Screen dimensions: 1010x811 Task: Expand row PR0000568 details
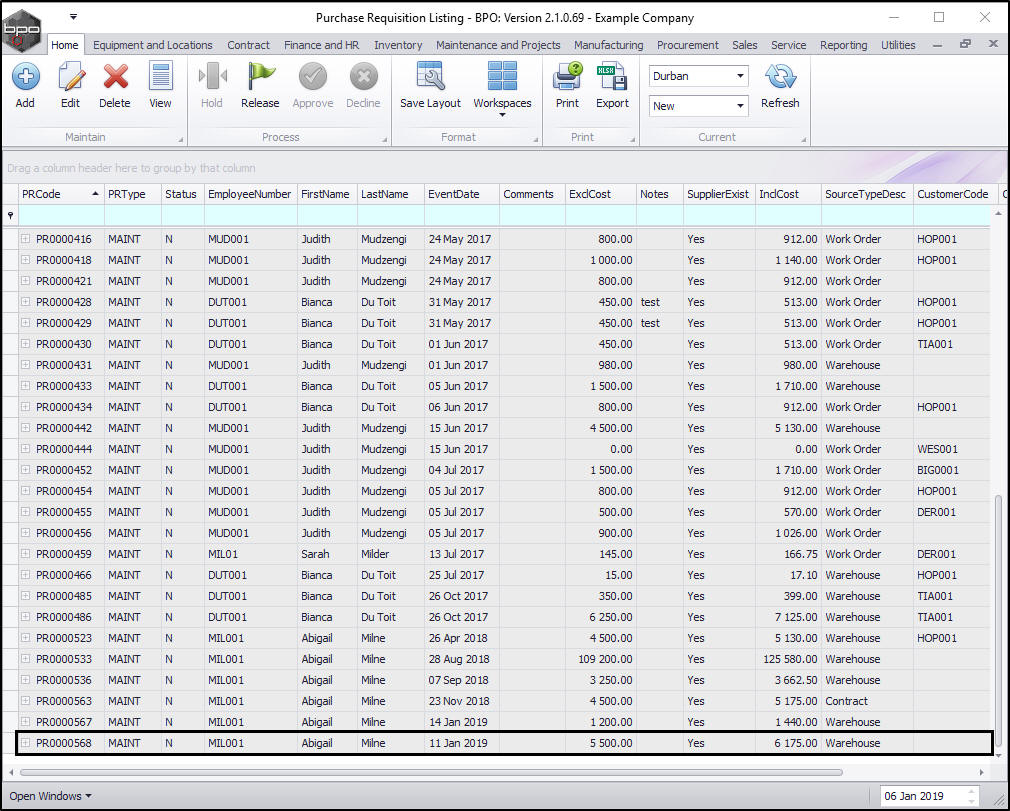[x=26, y=743]
